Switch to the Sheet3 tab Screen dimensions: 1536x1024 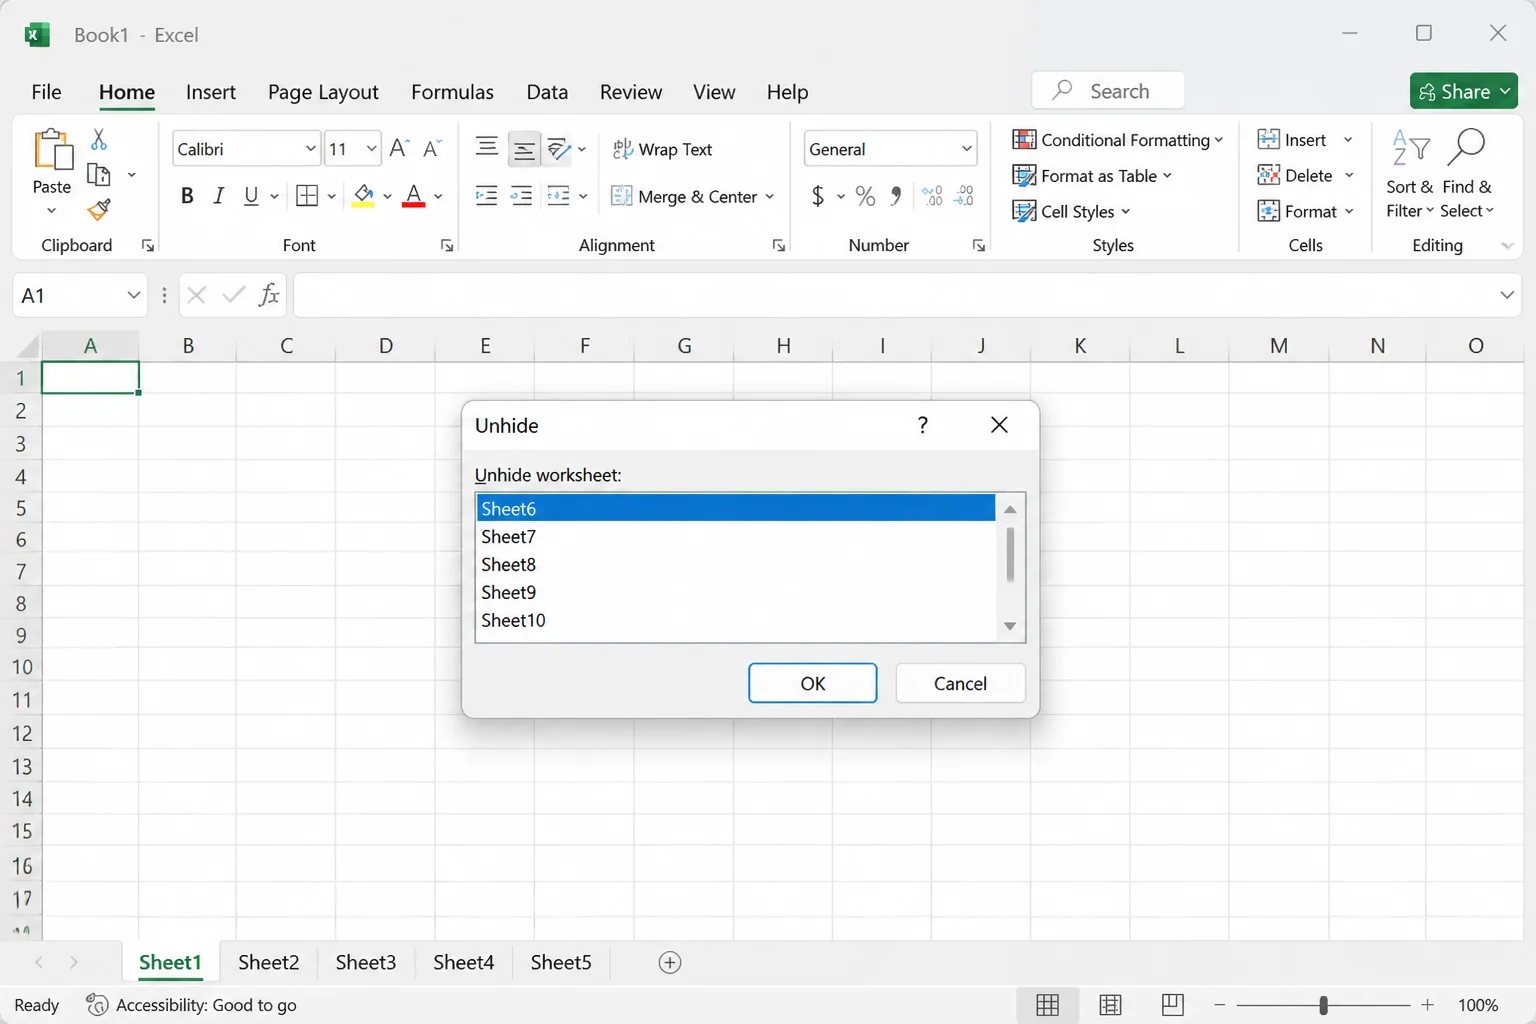click(x=366, y=962)
